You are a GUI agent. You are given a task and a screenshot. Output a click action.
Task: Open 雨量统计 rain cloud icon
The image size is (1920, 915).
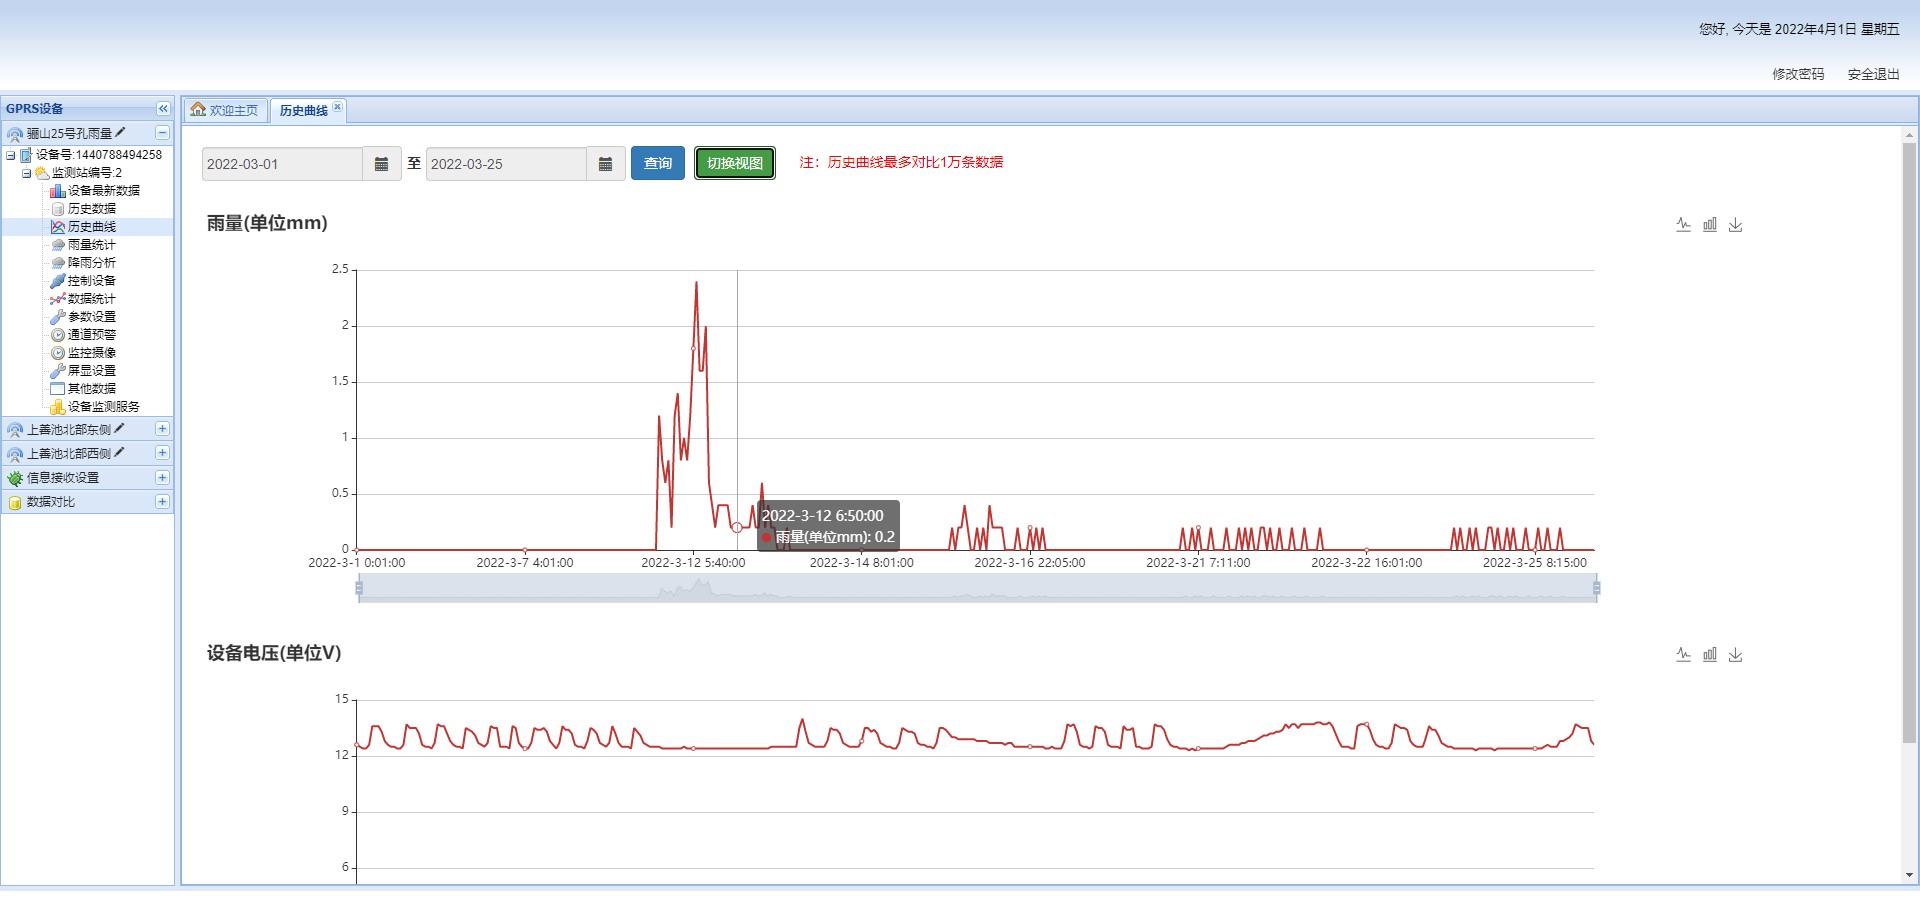pyautogui.click(x=58, y=245)
